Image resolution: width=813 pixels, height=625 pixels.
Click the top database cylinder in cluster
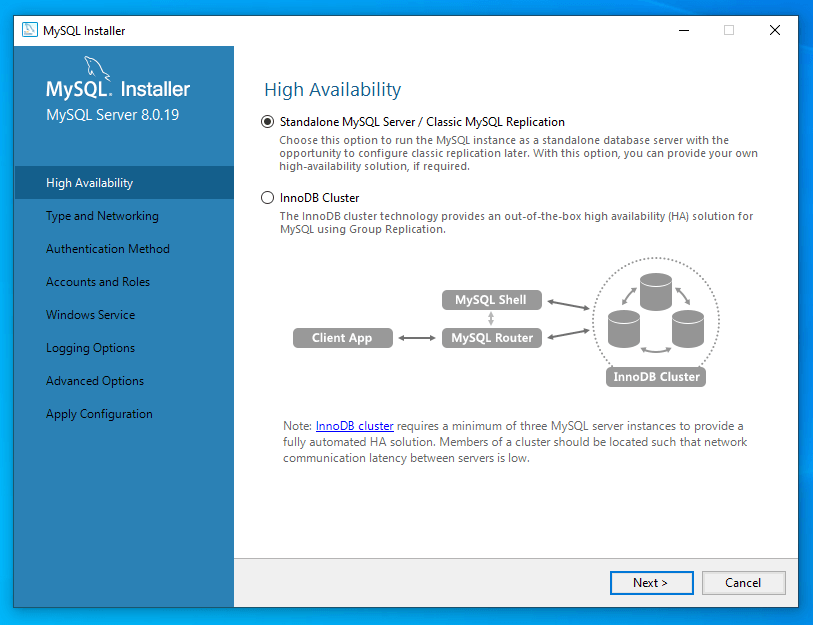pyautogui.click(x=656, y=292)
